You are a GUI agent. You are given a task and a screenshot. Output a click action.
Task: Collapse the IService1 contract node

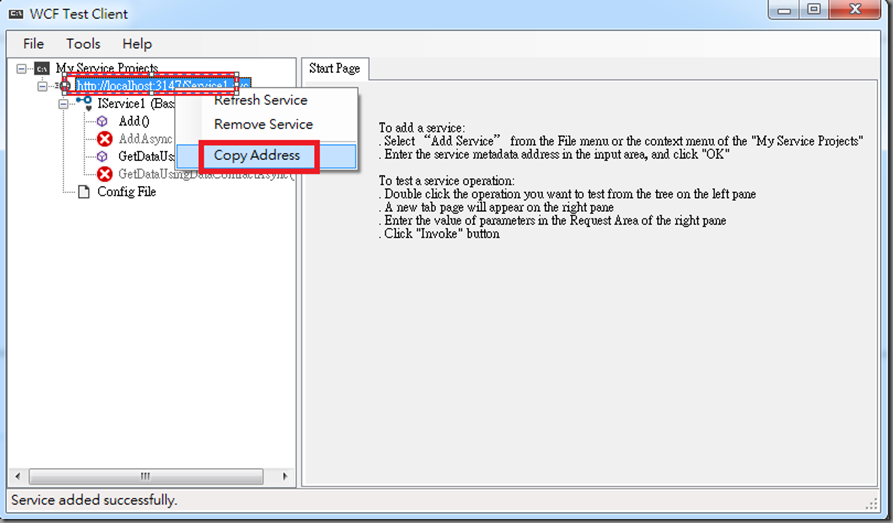coord(63,104)
